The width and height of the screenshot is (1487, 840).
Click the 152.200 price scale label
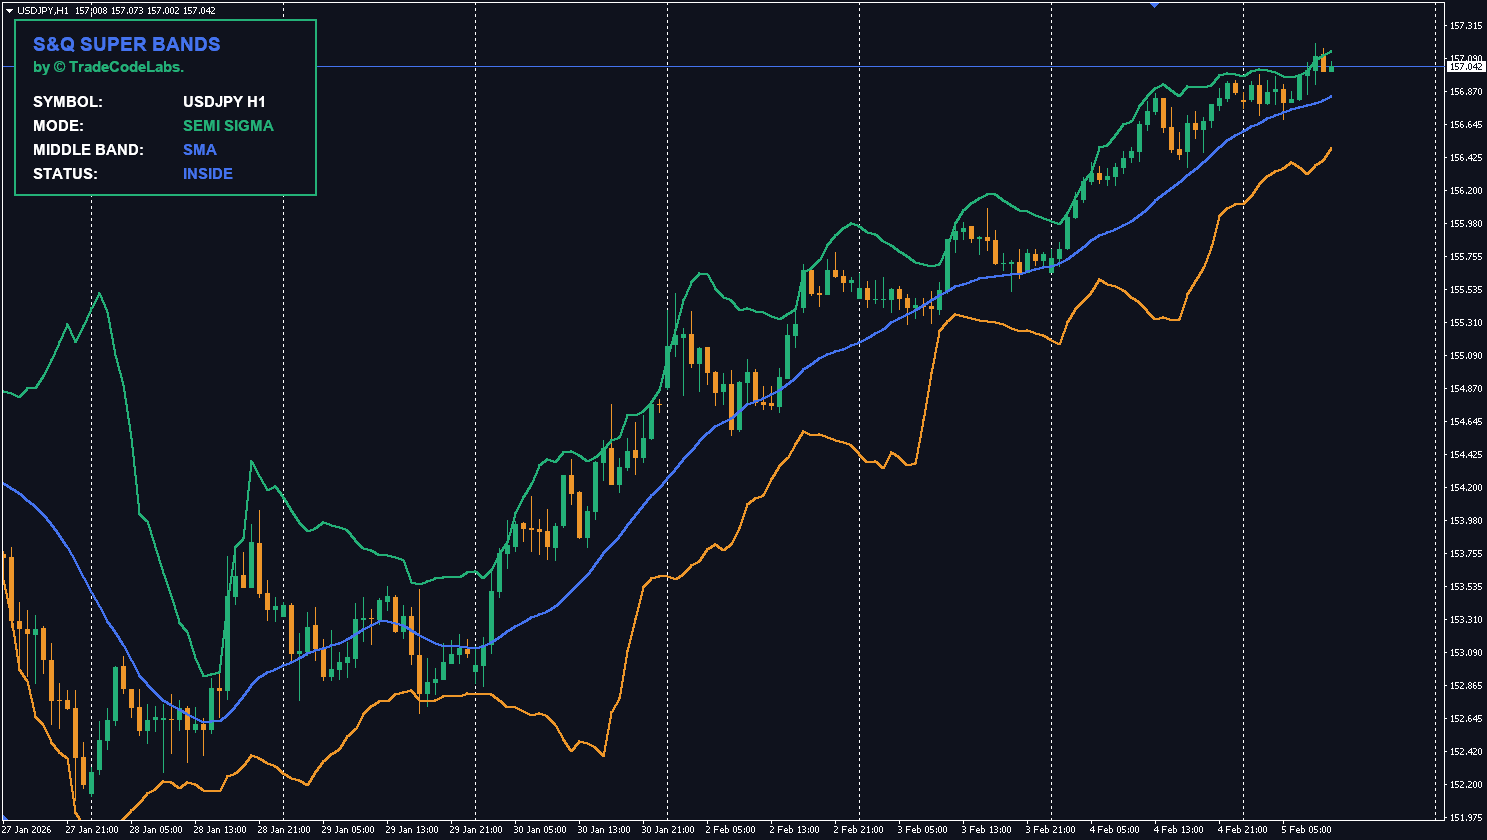point(1465,784)
